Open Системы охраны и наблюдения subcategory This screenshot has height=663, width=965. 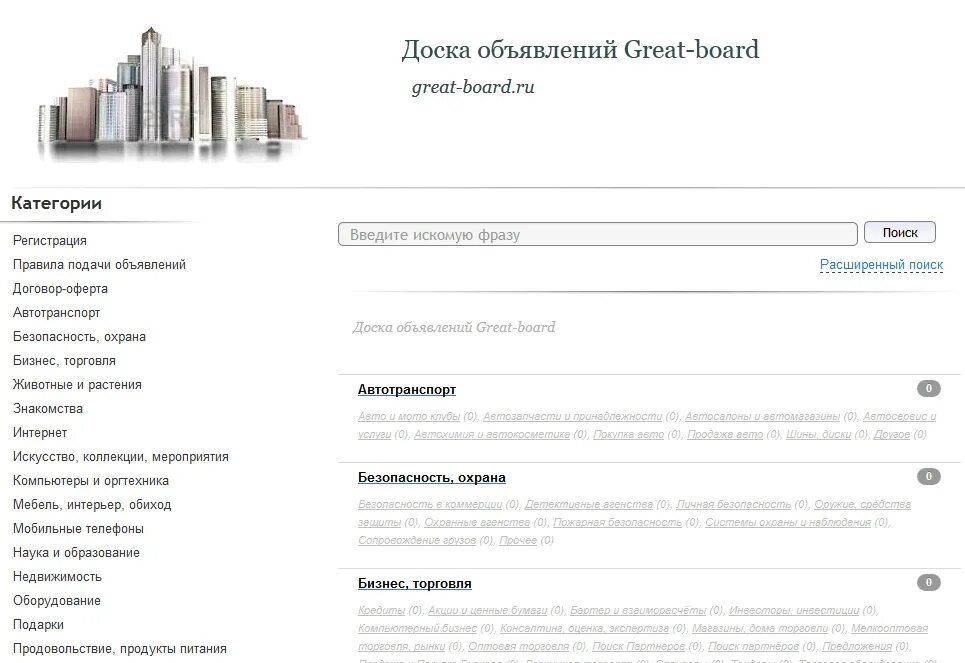pyautogui.click(x=788, y=523)
